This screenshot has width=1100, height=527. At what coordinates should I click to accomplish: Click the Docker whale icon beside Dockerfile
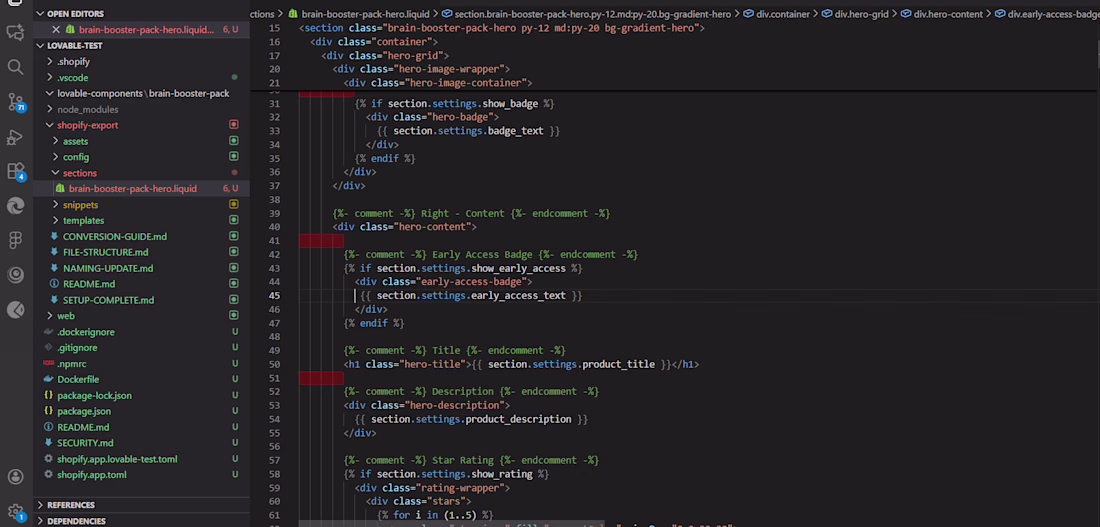[x=48, y=380]
